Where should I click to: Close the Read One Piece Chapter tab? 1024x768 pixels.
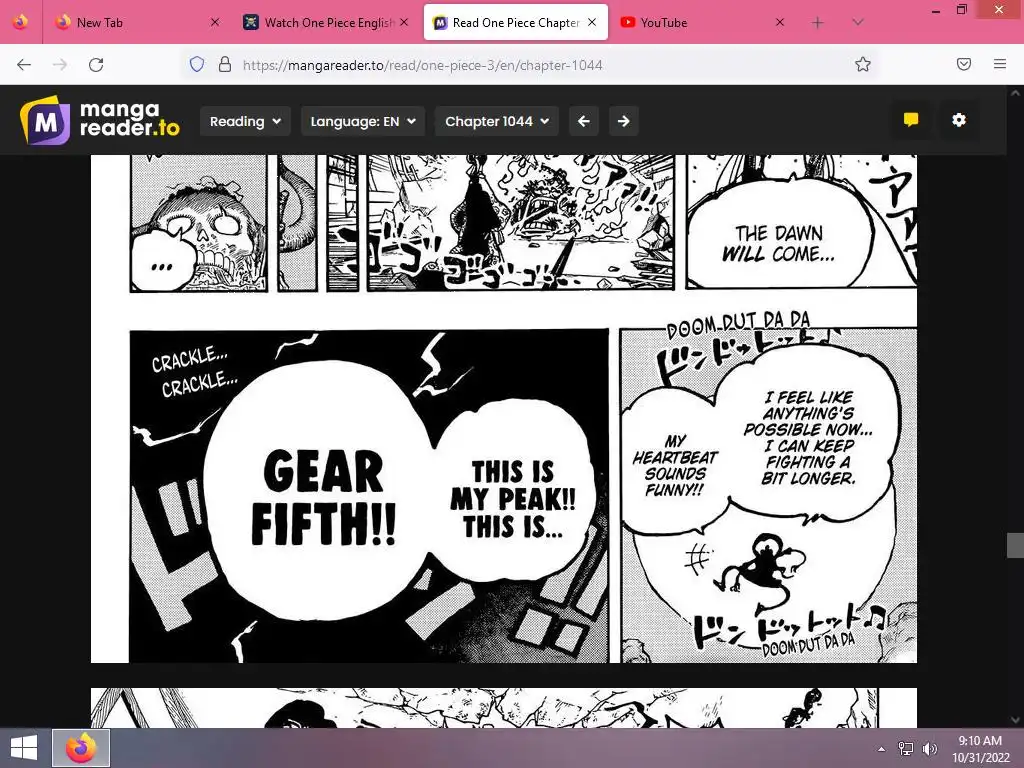click(x=592, y=22)
